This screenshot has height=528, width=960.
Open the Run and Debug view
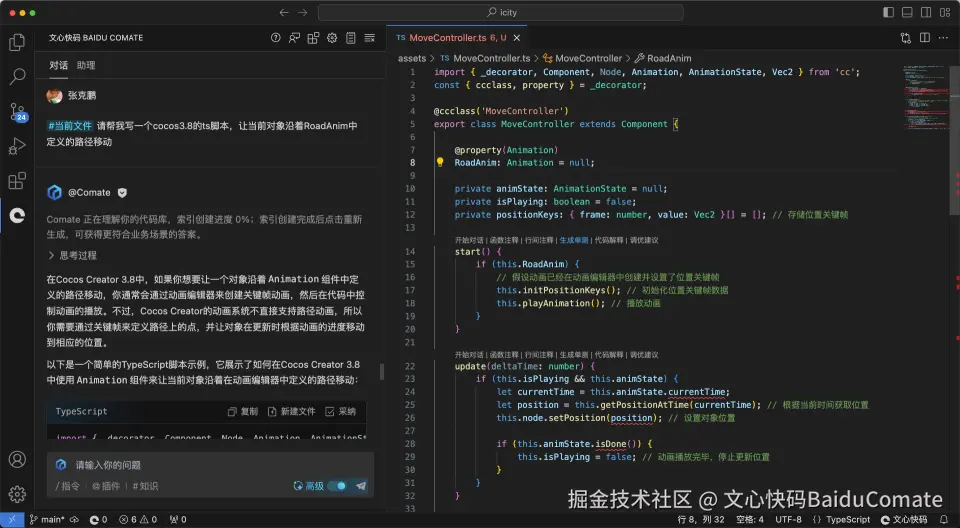click(x=17, y=146)
